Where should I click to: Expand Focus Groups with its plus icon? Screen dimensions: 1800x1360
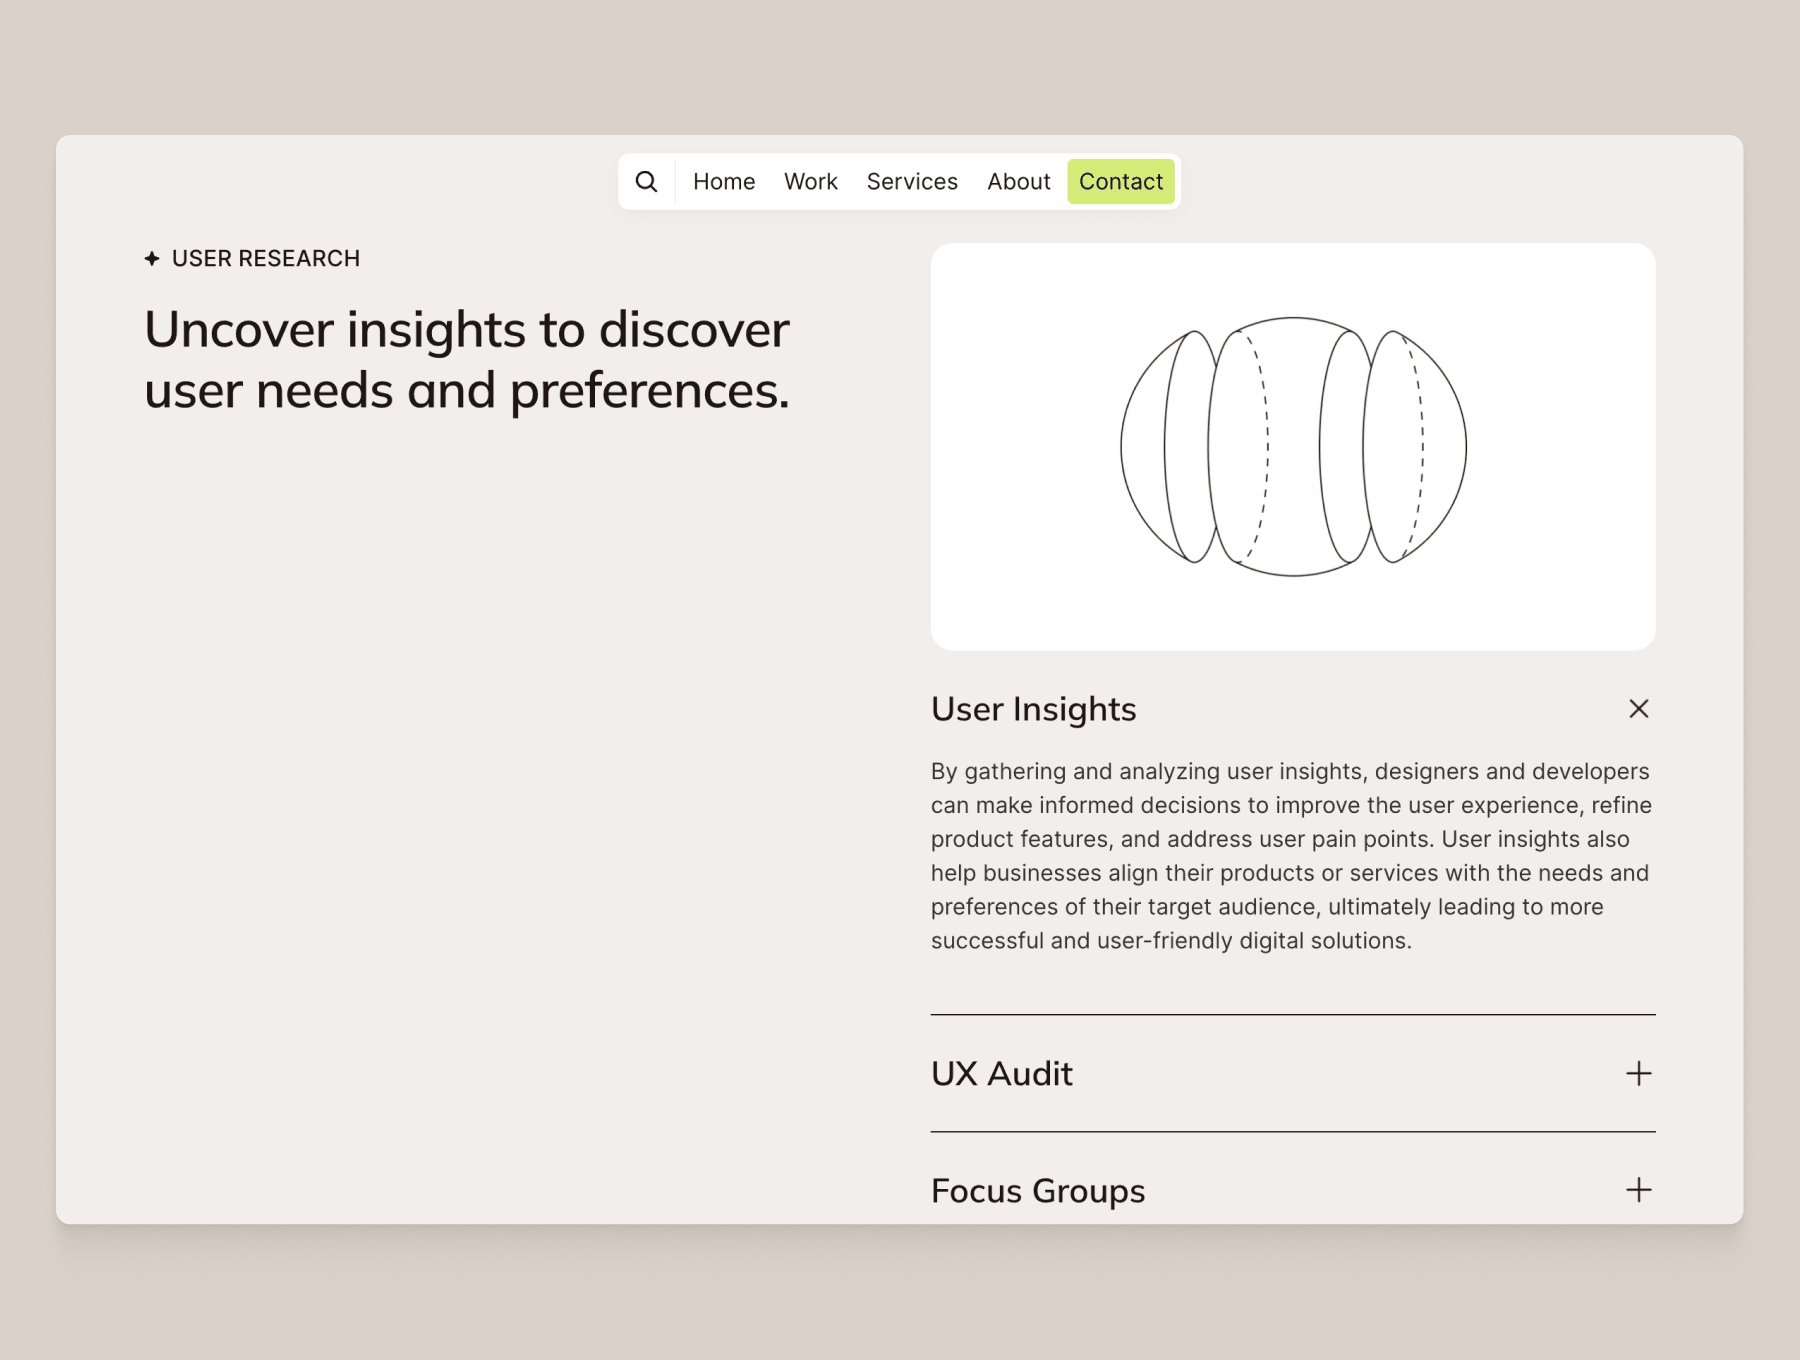(1638, 1190)
